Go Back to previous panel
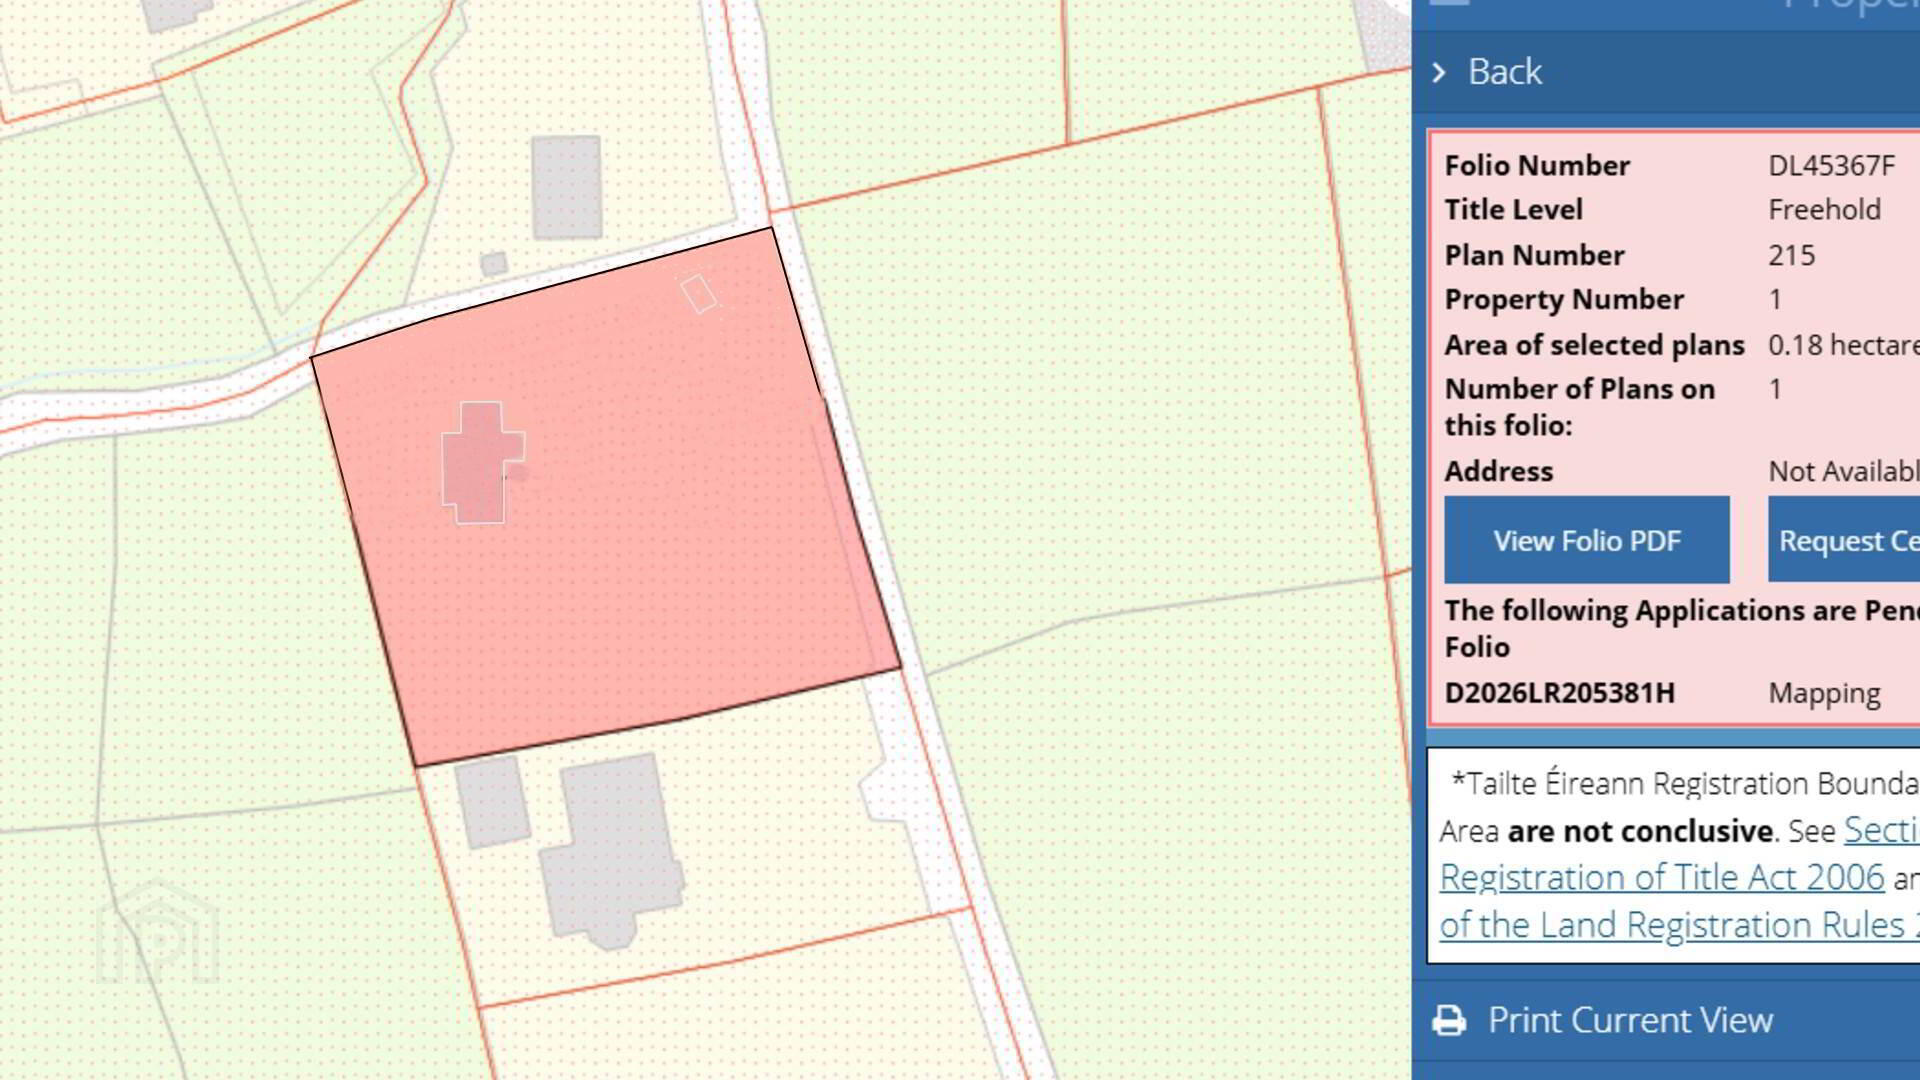Screen dimensions: 1920x1080 (1504, 72)
